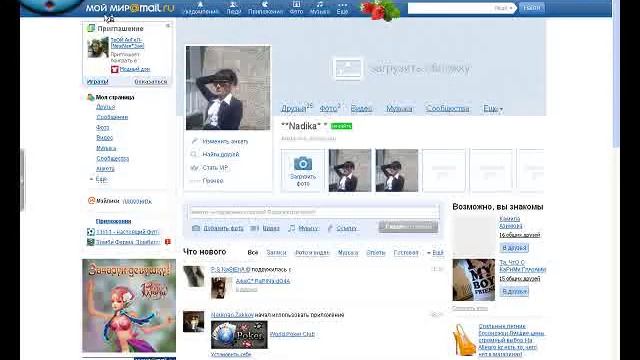
Task: Select the Записи filter in Что нового
Action: (276, 253)
